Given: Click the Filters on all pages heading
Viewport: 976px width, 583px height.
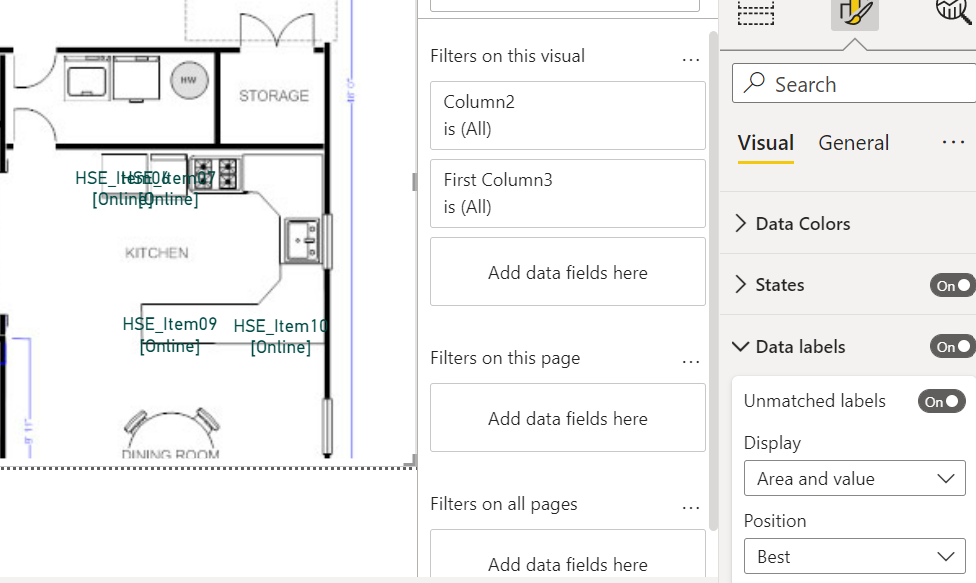Looking at the screenshot, I should 504,504.
